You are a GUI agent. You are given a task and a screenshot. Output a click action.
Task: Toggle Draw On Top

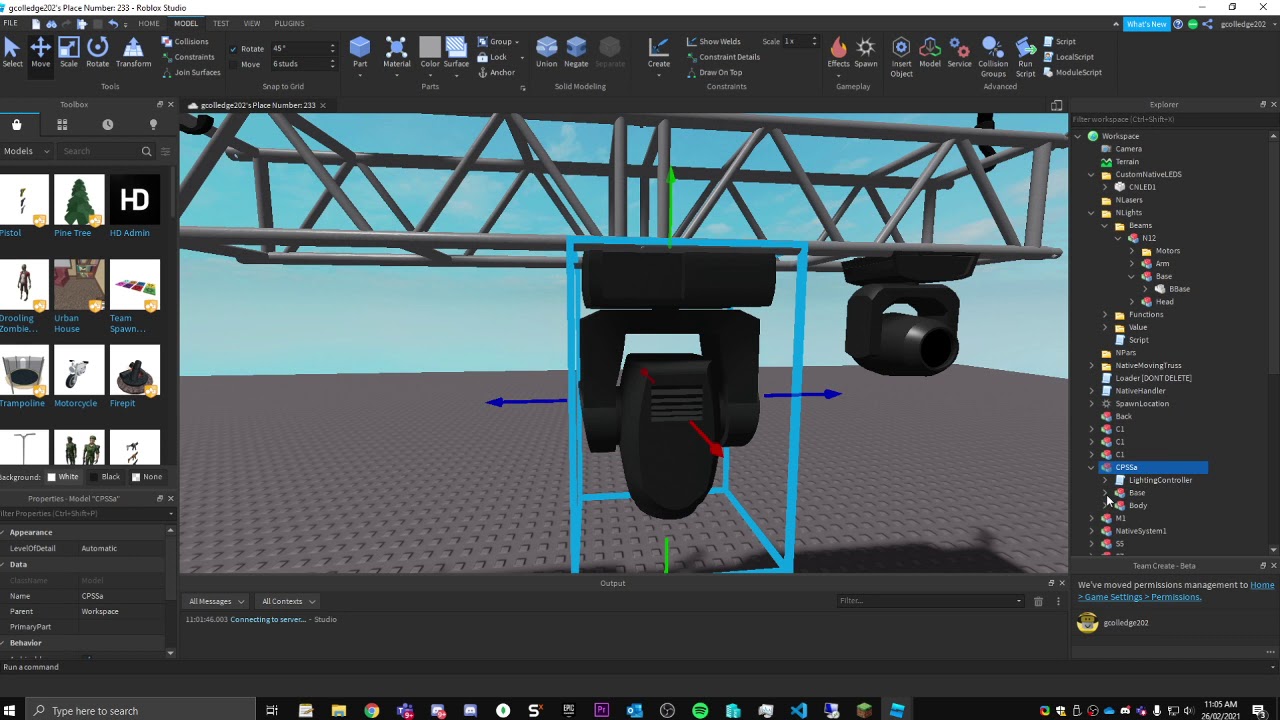pyautogui.click(x=714, y=72)
